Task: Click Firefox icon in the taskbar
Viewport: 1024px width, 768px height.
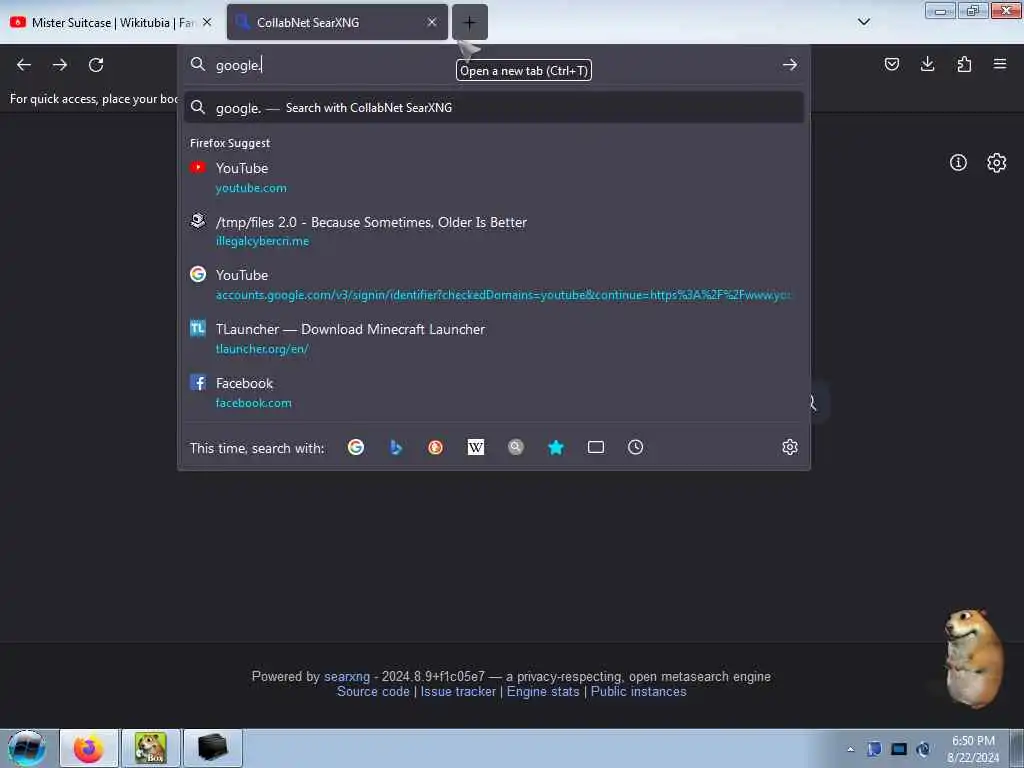Action: tap(89, 748)
